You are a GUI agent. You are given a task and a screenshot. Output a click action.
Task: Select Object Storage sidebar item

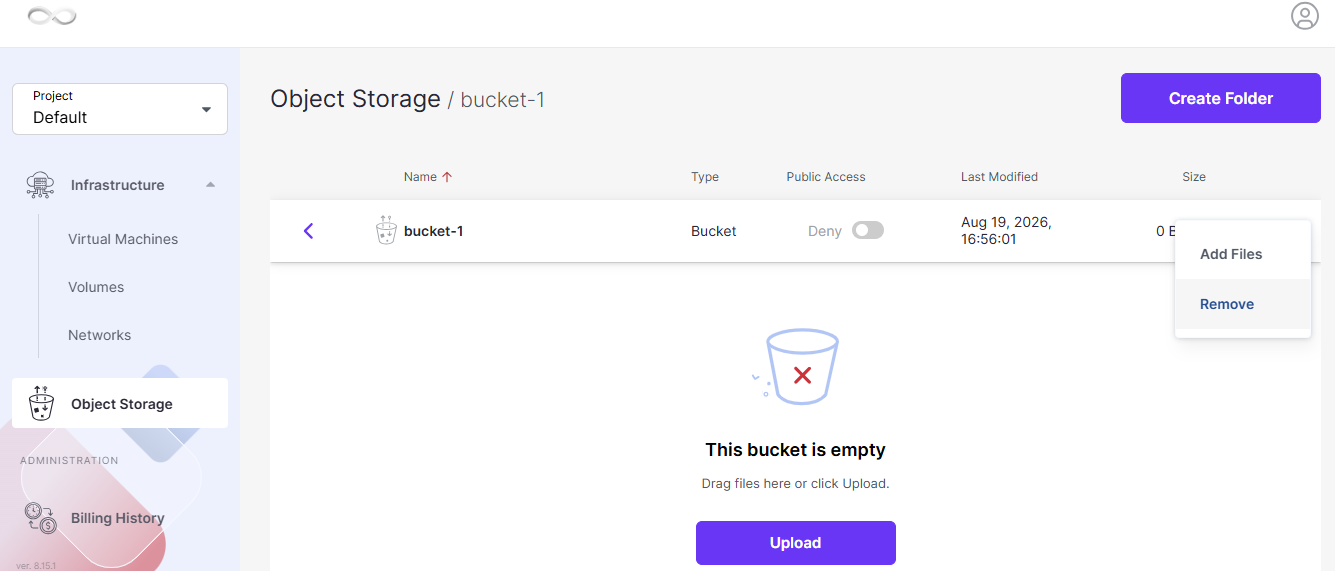point(120,403)
